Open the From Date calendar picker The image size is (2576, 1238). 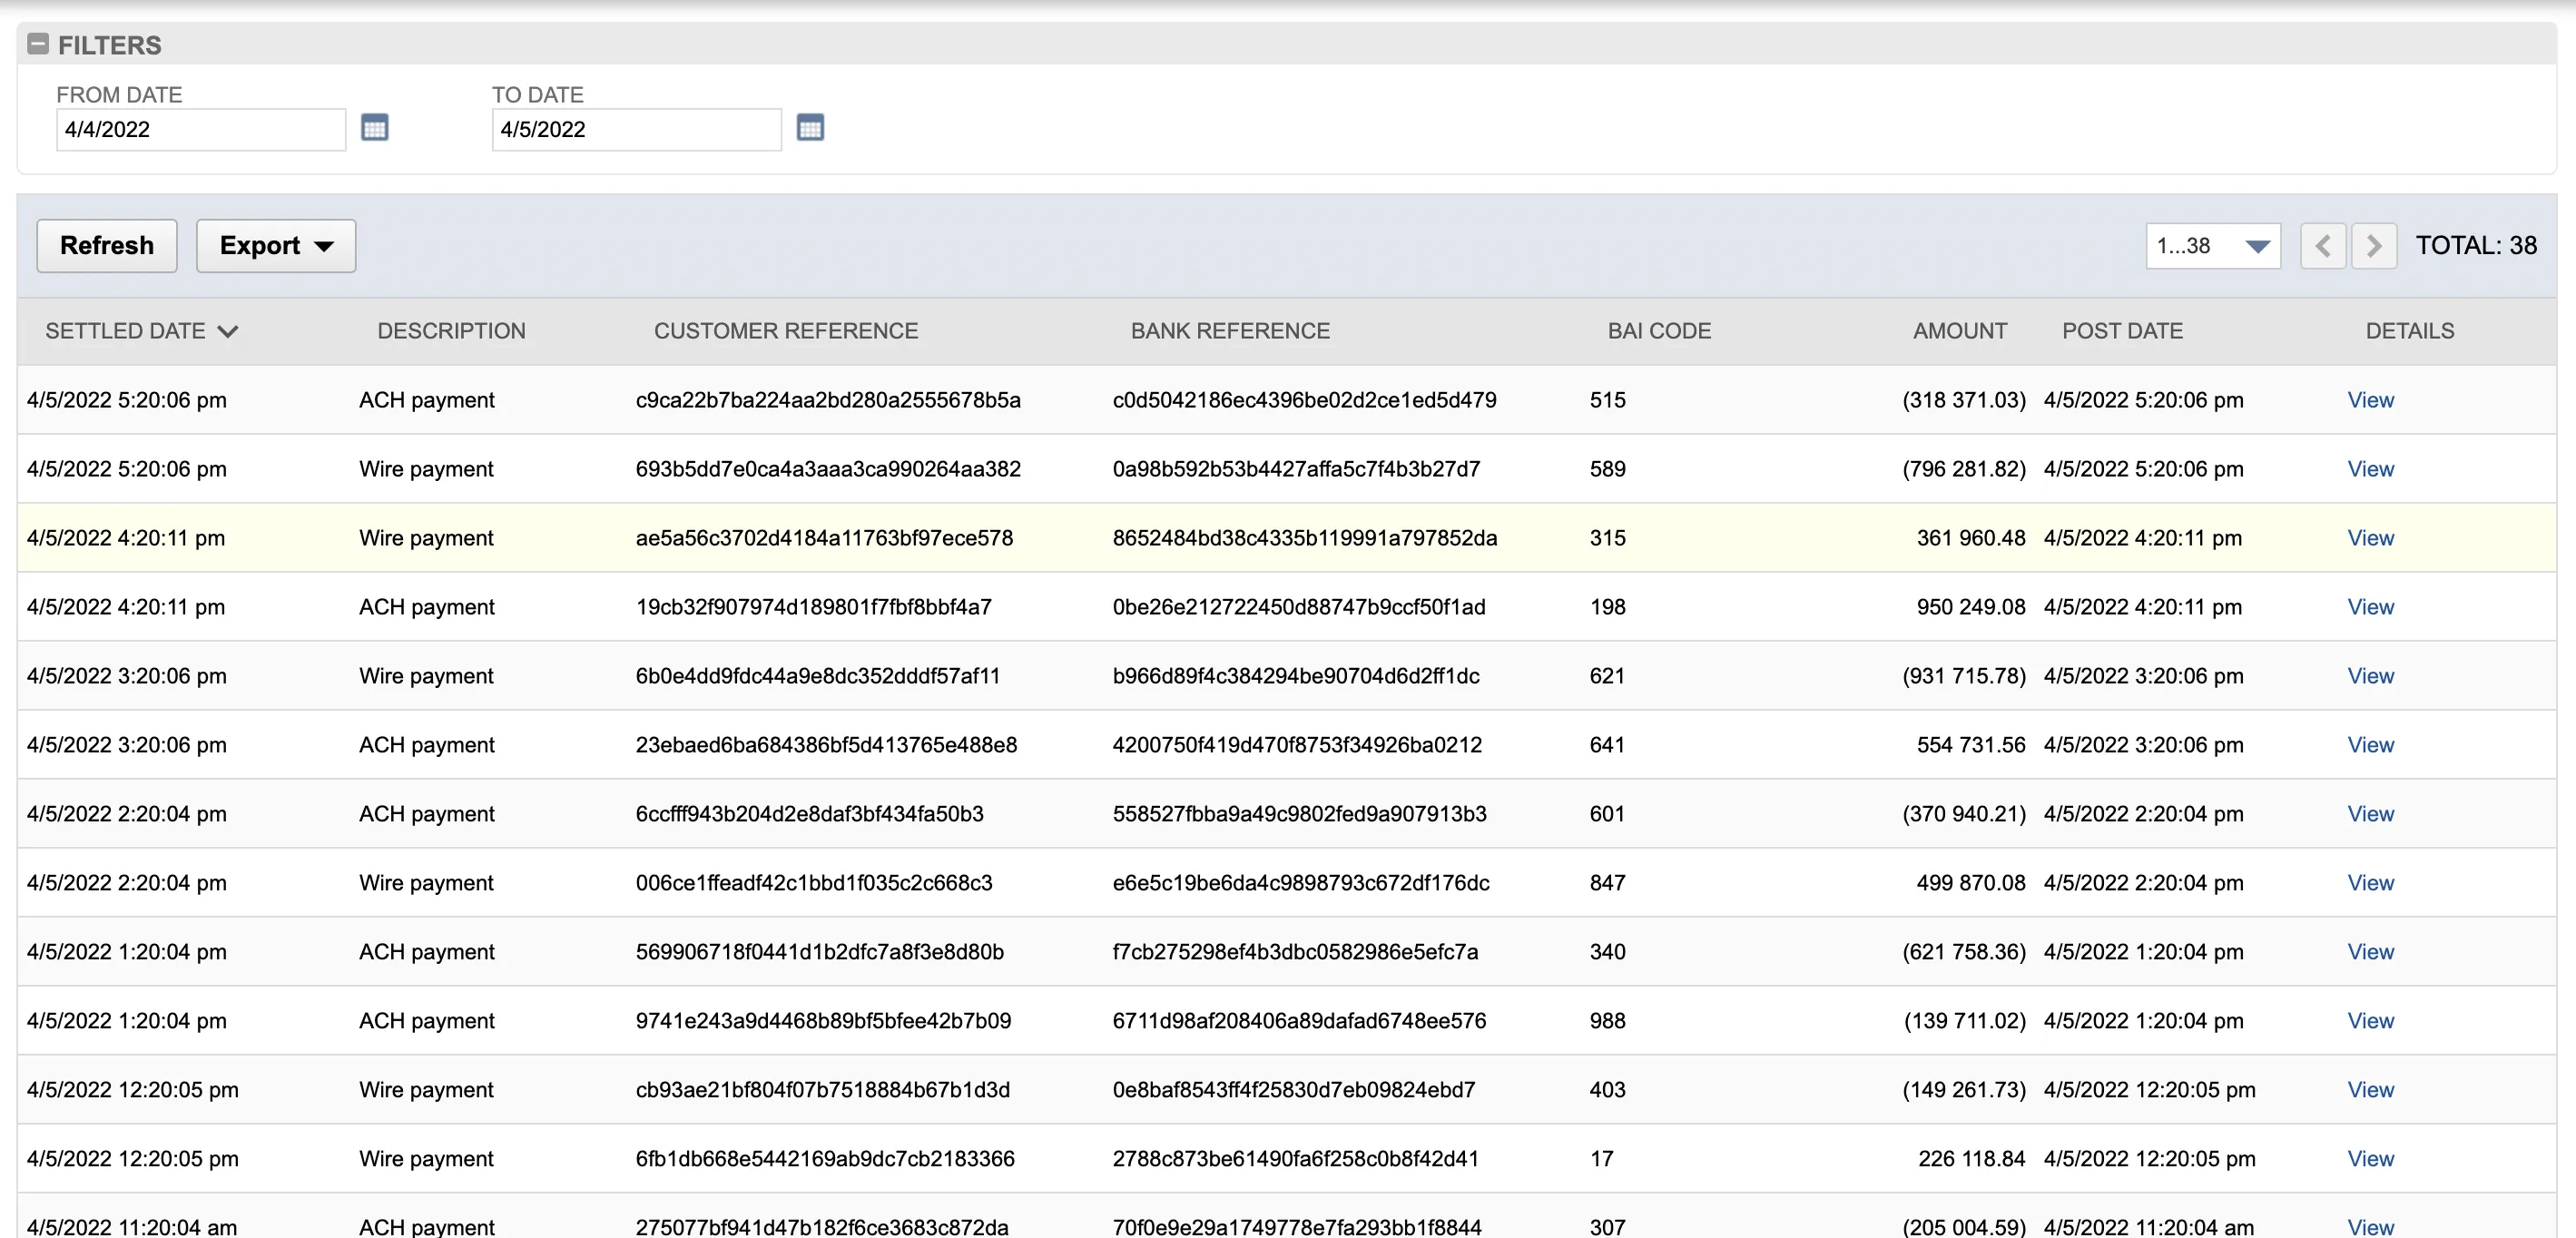(374, 128)
